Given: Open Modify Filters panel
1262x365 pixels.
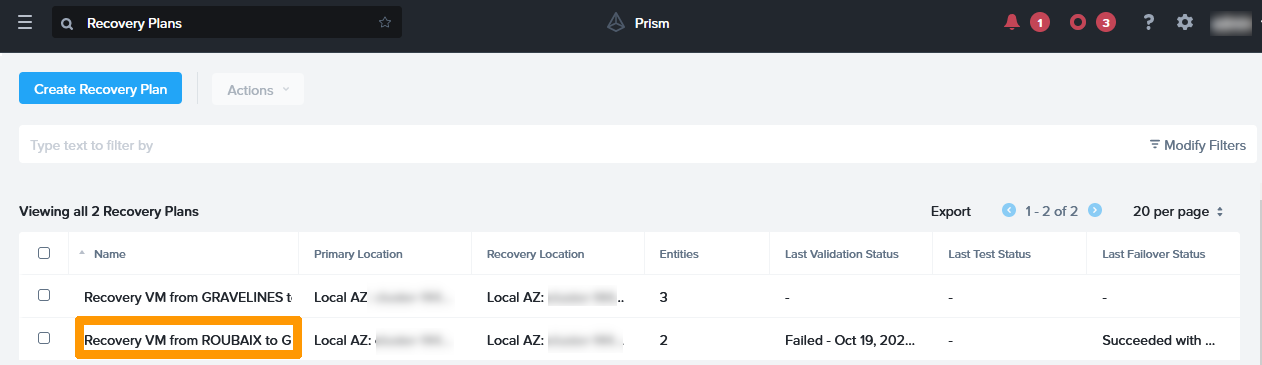Looking at the screenshot, I should (1197, 145).
